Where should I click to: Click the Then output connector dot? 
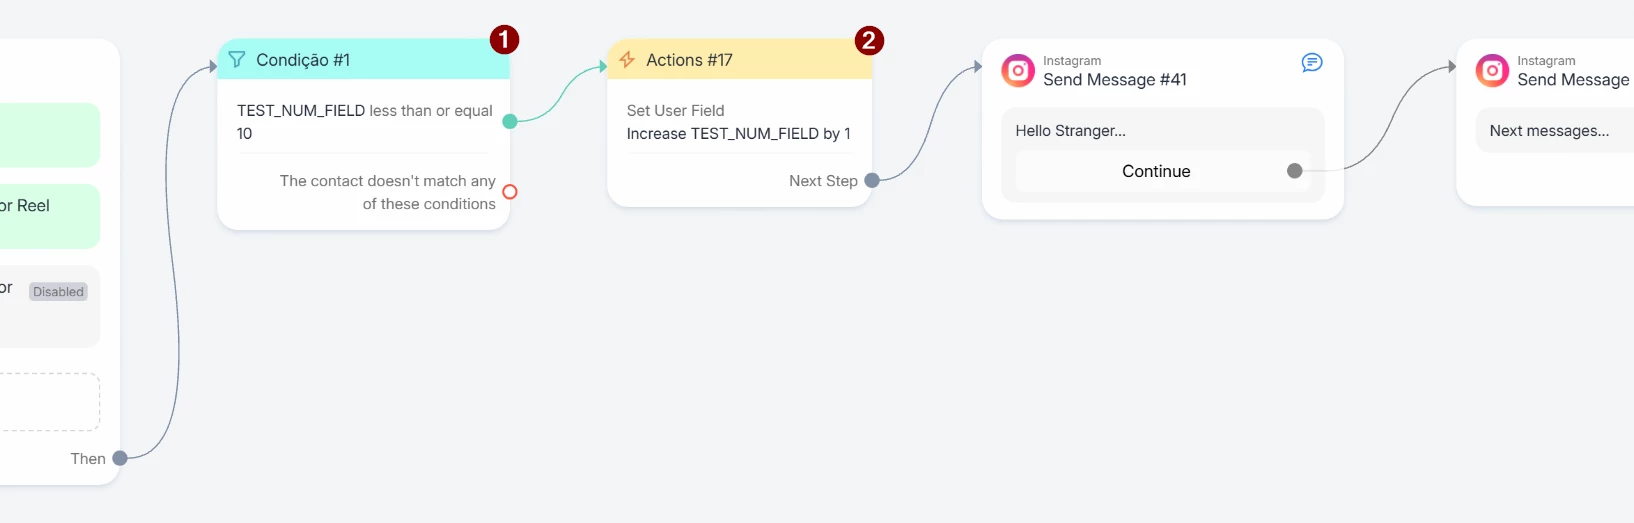click(x=120, y=459)
